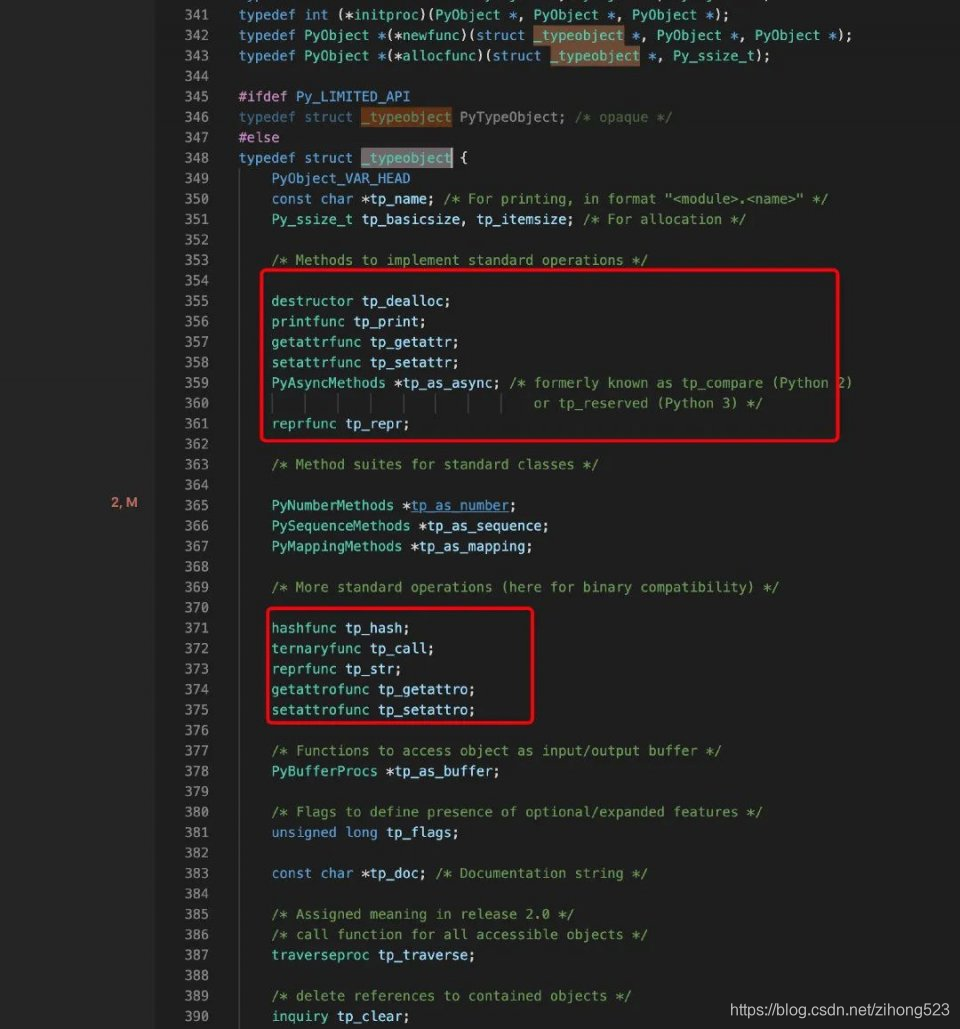Screen dimensions: 960x1029
Task: Click the tp_as_mapping identifier
Action: 472,546
